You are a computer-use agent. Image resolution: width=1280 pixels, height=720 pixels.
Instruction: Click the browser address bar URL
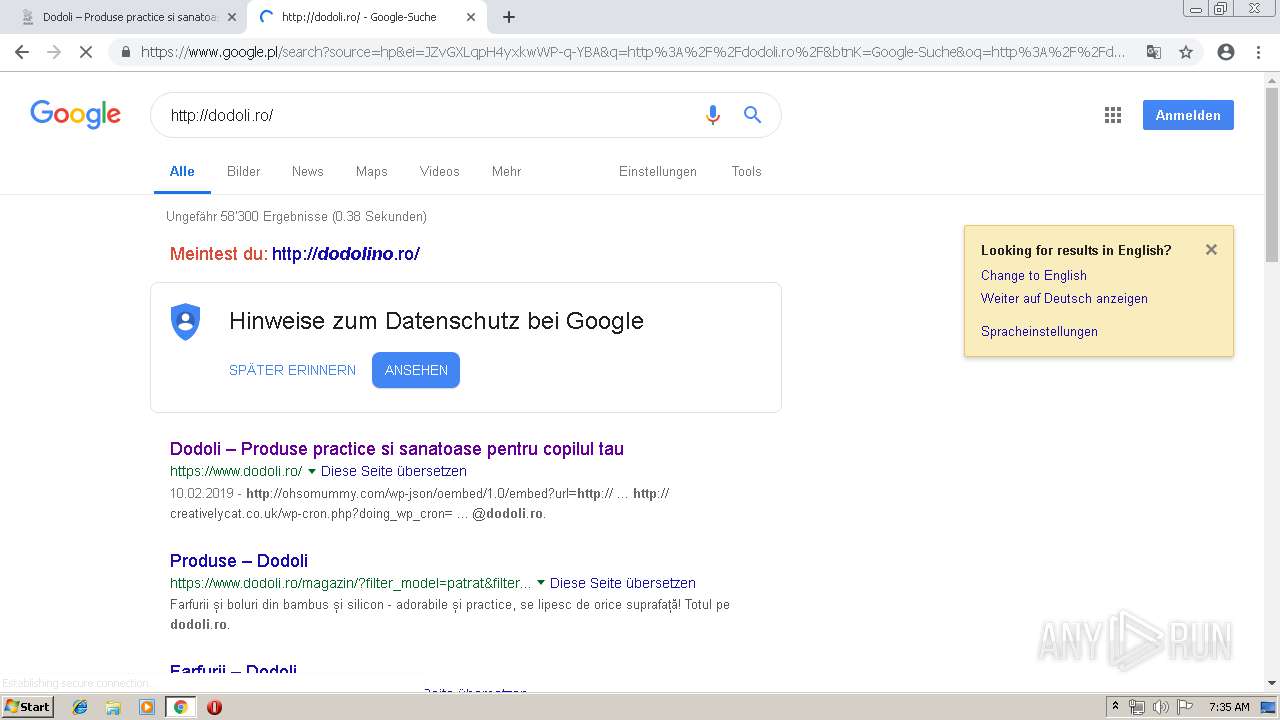coord(633,52)
